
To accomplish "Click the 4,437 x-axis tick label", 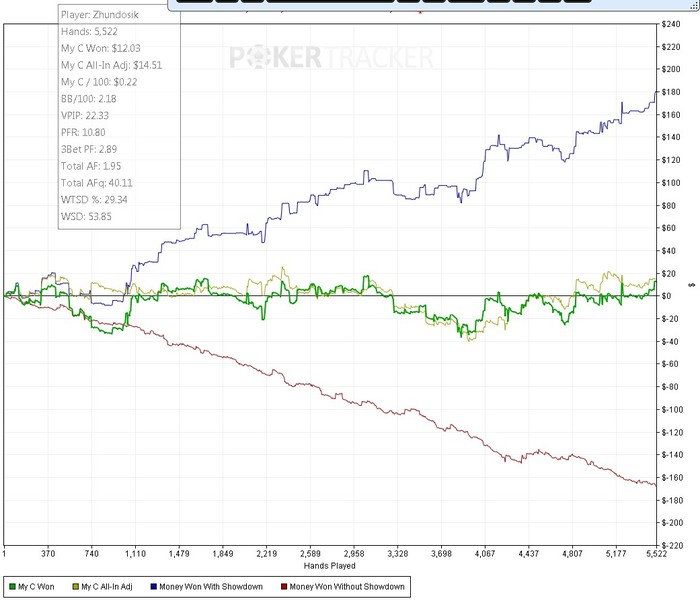I will tap(529, 554).
